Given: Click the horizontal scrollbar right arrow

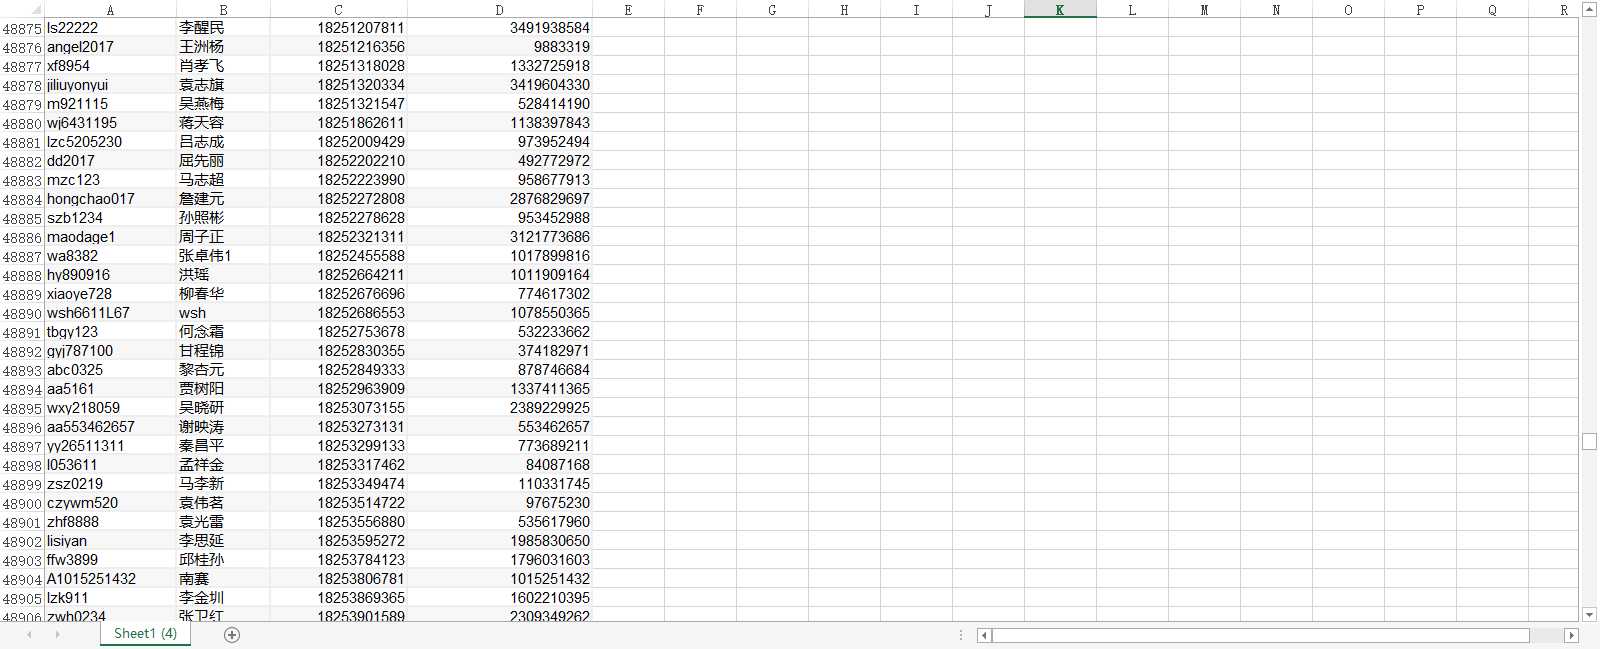Looking at the screenshot, I should (1571, 635).
